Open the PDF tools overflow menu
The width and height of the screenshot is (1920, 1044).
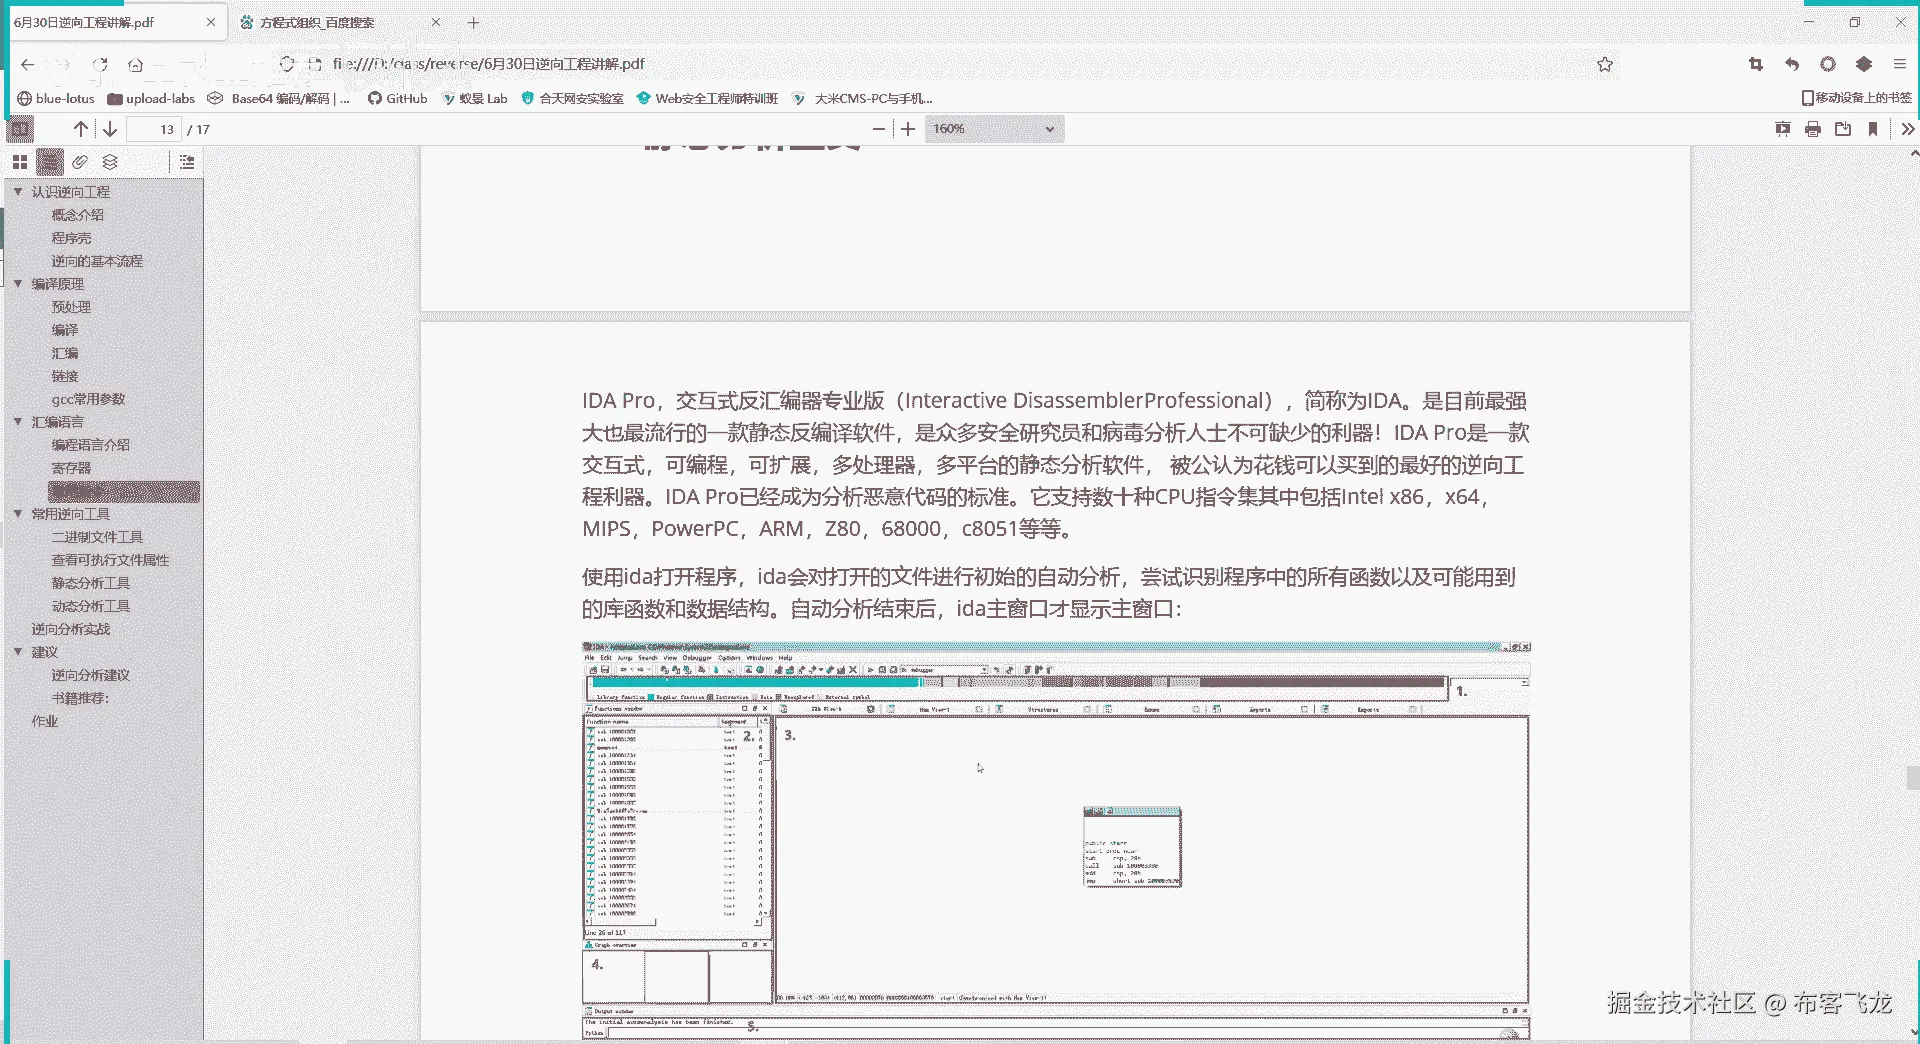(1907, 129)
